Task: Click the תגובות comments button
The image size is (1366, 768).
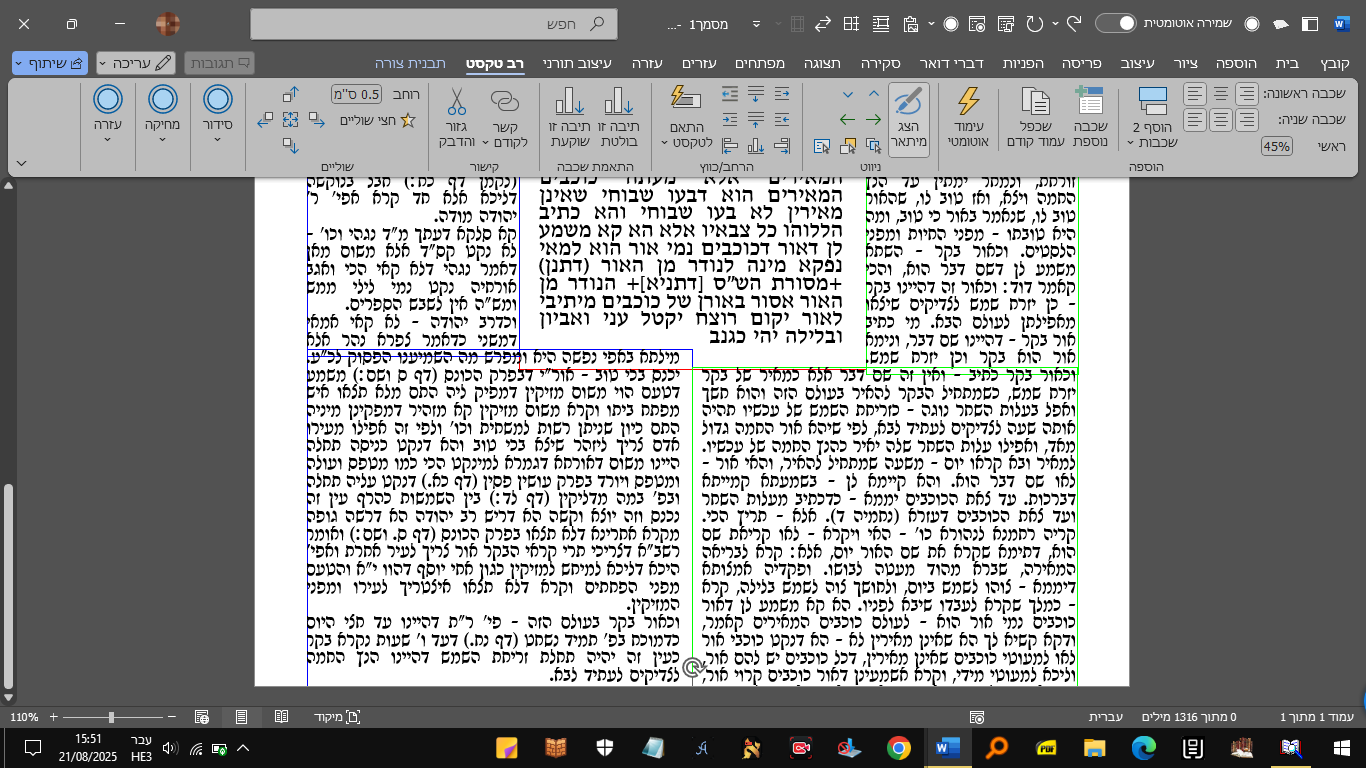Action: [x=220, y=63]
